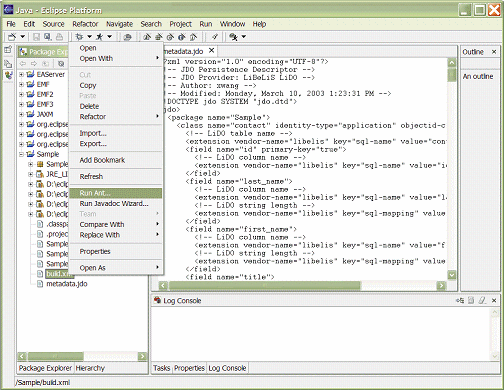
Task: Switch to the Hierarchy tab
Action: (x=90, y=368)
